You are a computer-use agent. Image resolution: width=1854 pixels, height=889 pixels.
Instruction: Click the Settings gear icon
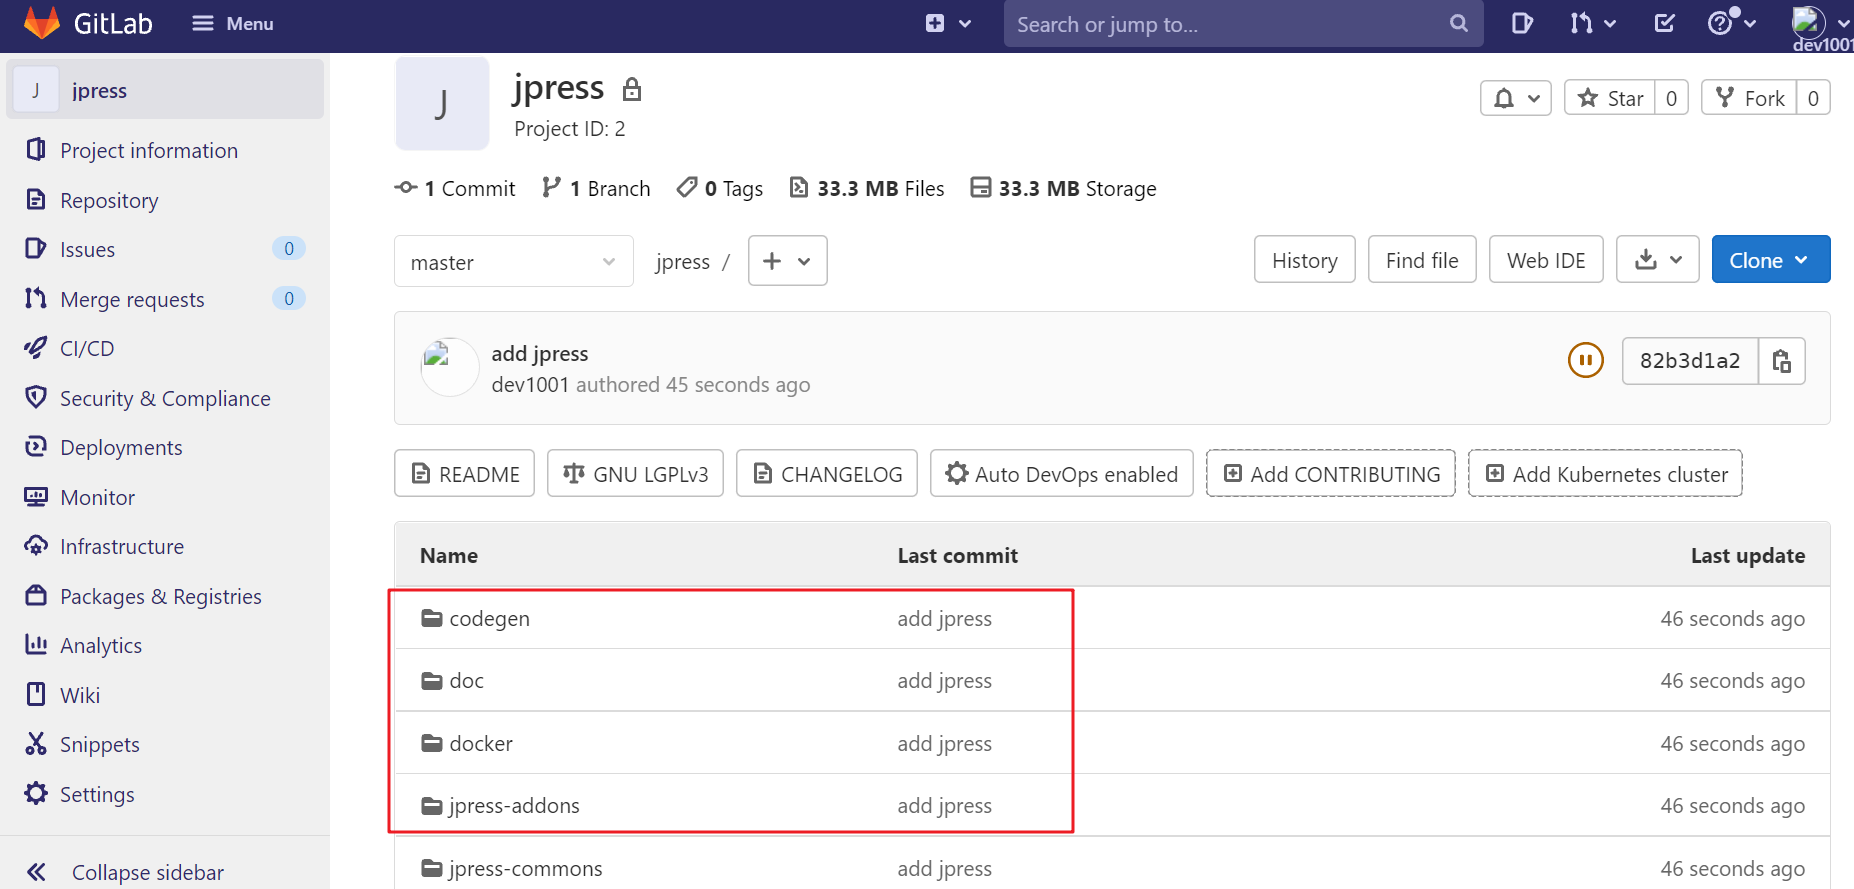point(36,794)
